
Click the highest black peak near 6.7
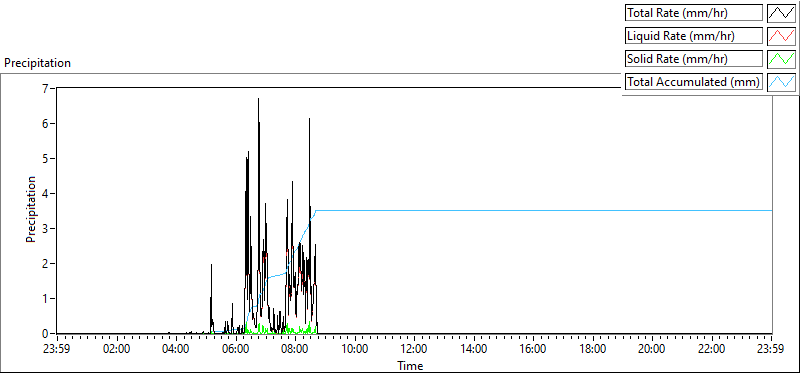pos(258,99)
